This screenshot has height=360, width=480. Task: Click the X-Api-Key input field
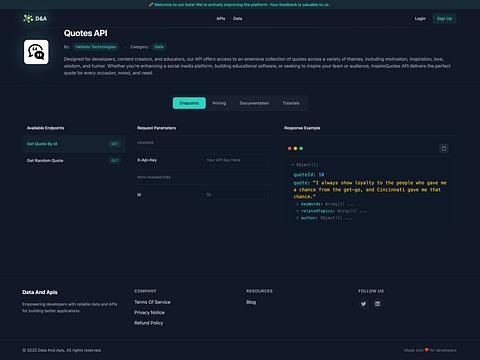235,160
